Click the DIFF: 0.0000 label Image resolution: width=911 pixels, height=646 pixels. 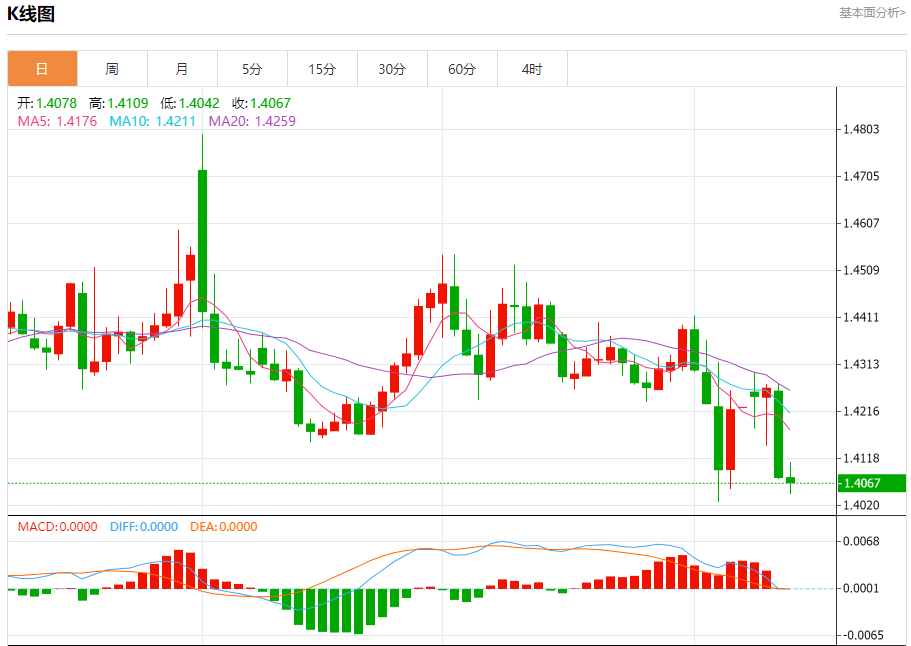coord(144,527)
